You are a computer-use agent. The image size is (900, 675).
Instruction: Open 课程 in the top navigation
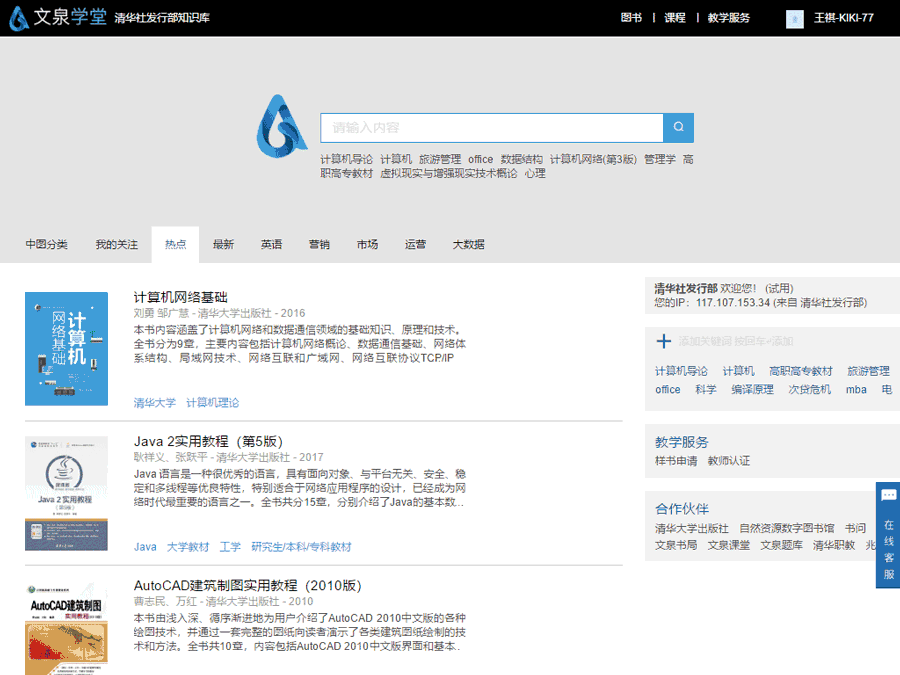[x=675, y=18]
